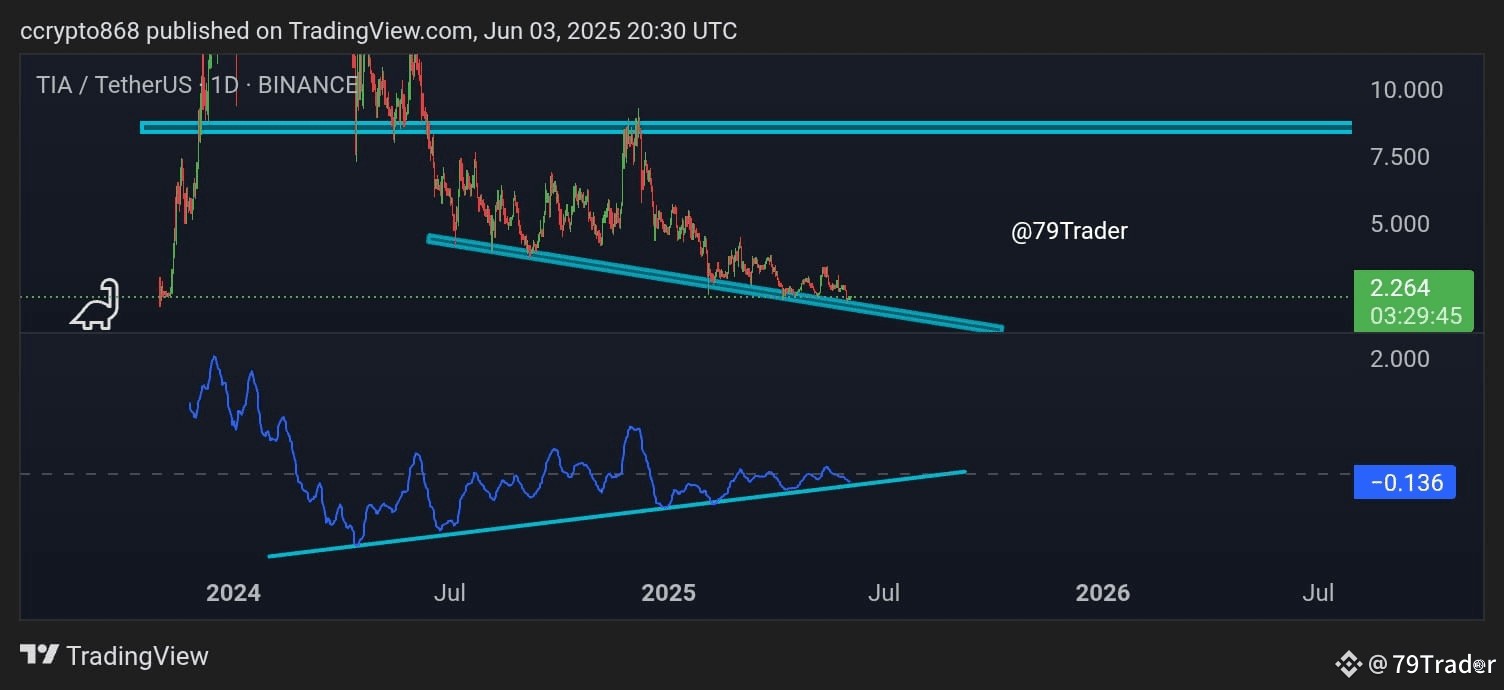The width and height of the screenshot is (1504, 690).
Task: Click the 2.000 indicator axis label
Action: 1399,359
